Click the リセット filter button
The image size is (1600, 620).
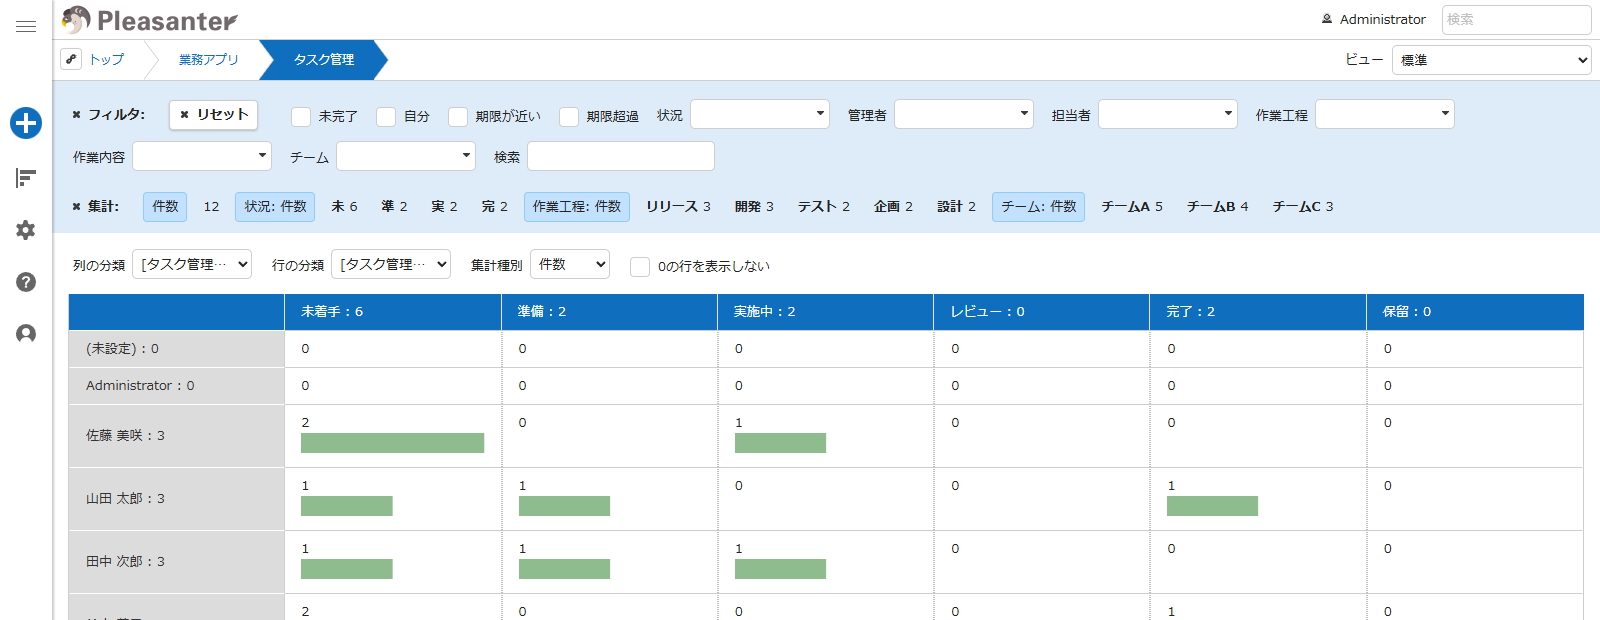[213, 115]
